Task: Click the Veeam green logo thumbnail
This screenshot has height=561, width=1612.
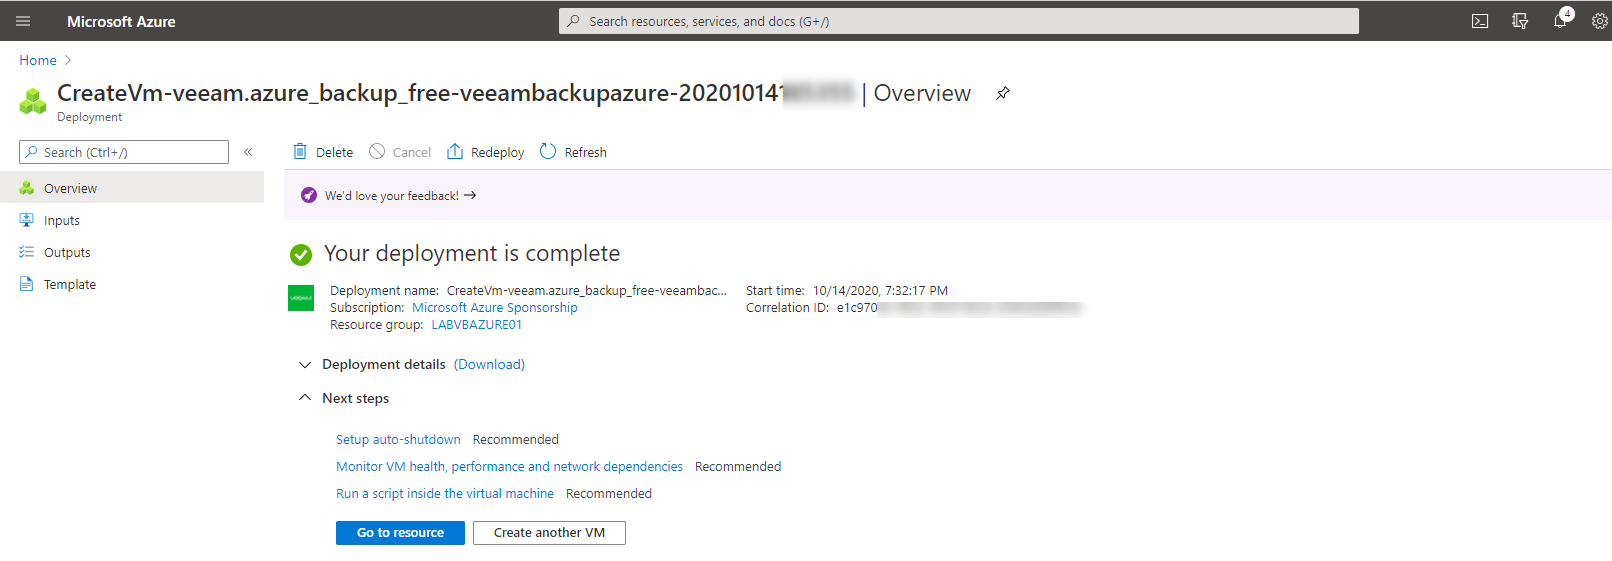Action: point(301,298)
